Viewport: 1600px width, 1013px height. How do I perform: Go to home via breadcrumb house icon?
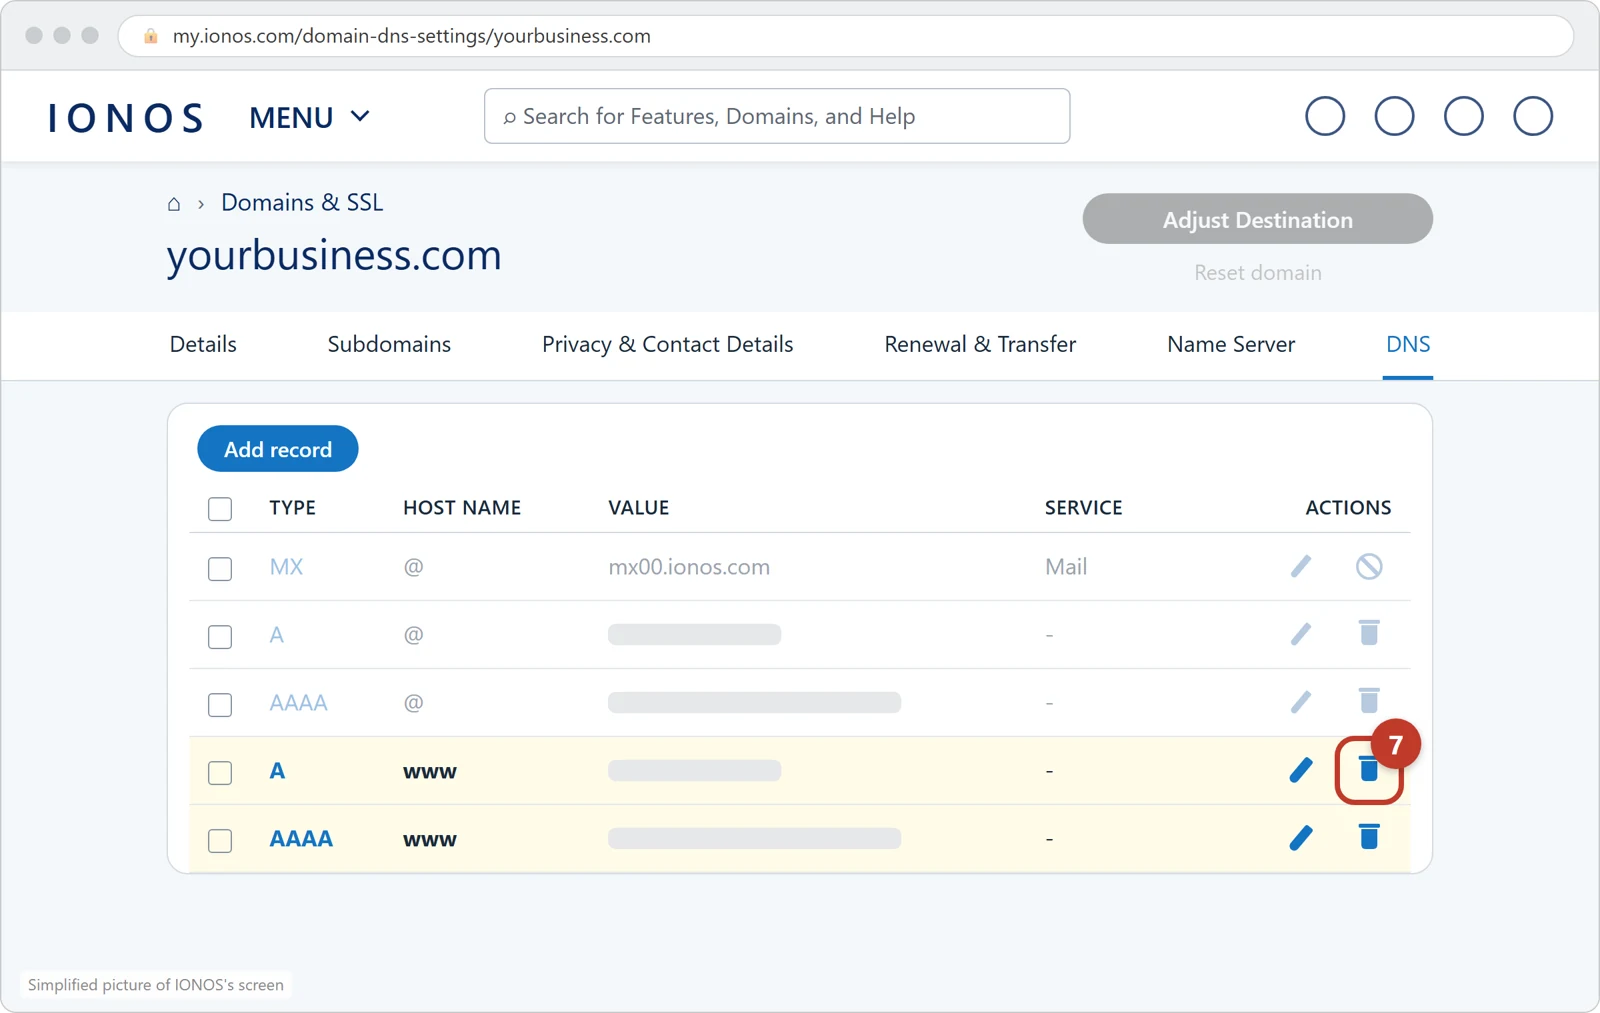[174, 204]
